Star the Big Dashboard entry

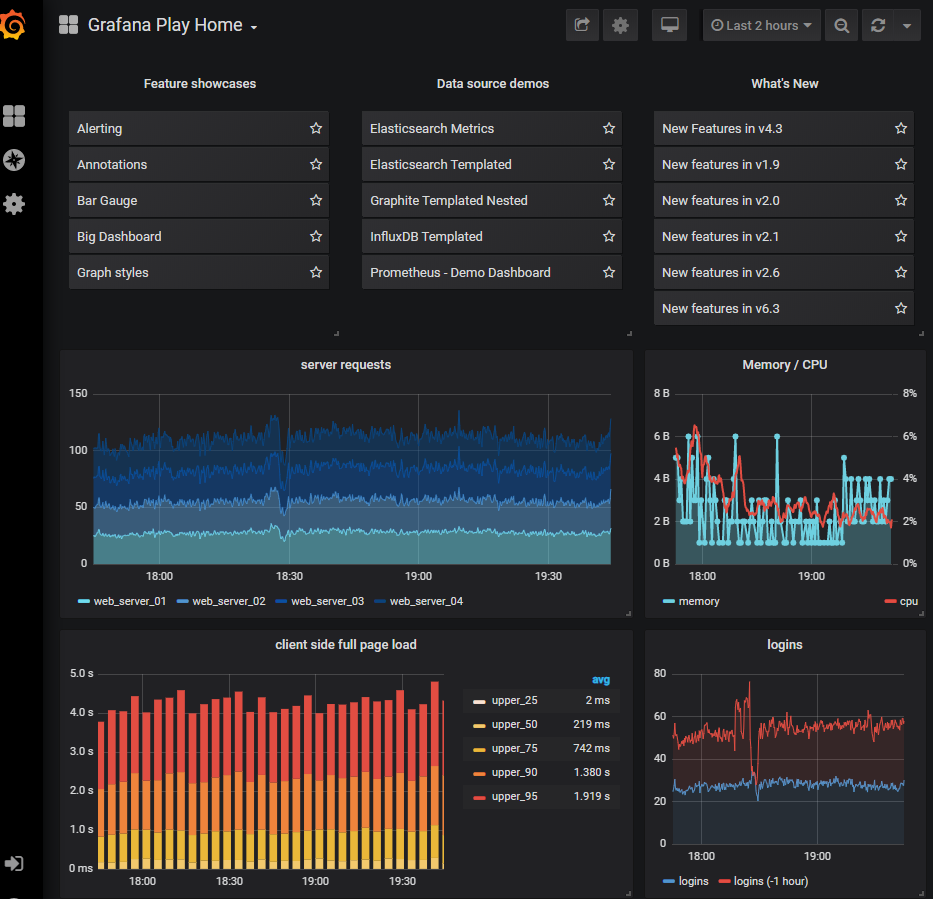pos(316,236)
